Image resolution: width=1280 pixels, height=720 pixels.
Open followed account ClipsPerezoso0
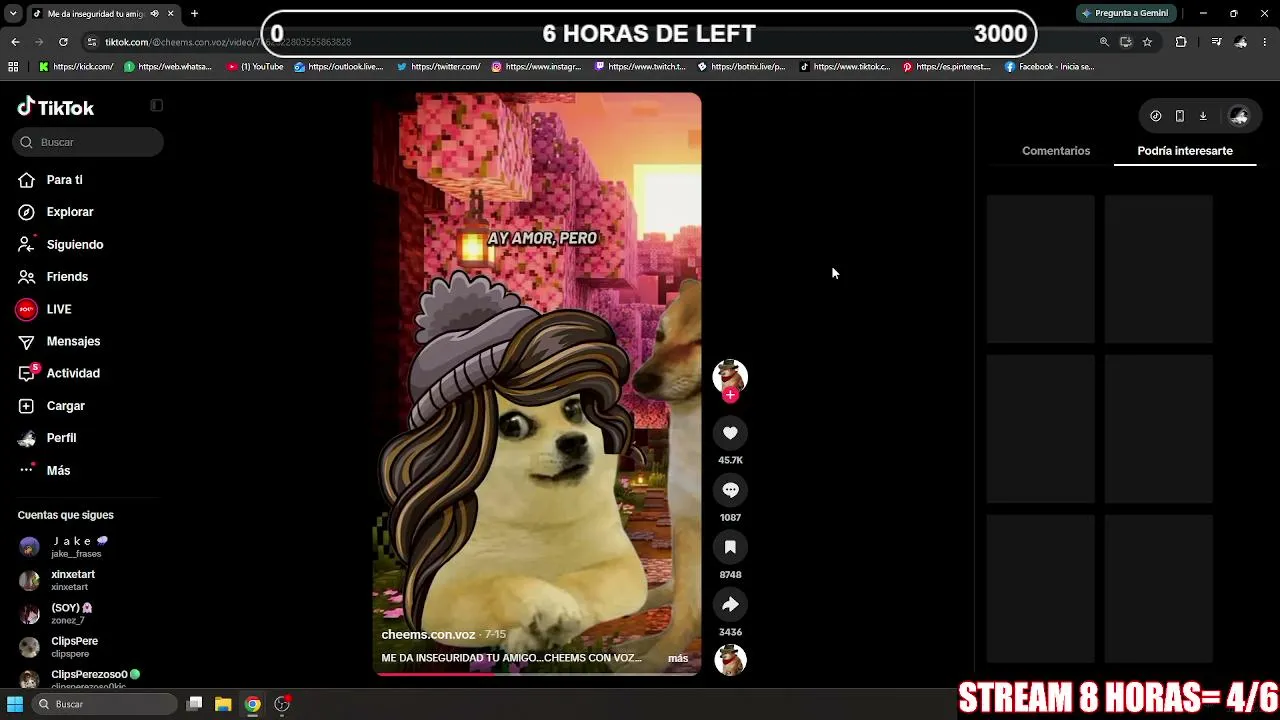pos(80,679)
